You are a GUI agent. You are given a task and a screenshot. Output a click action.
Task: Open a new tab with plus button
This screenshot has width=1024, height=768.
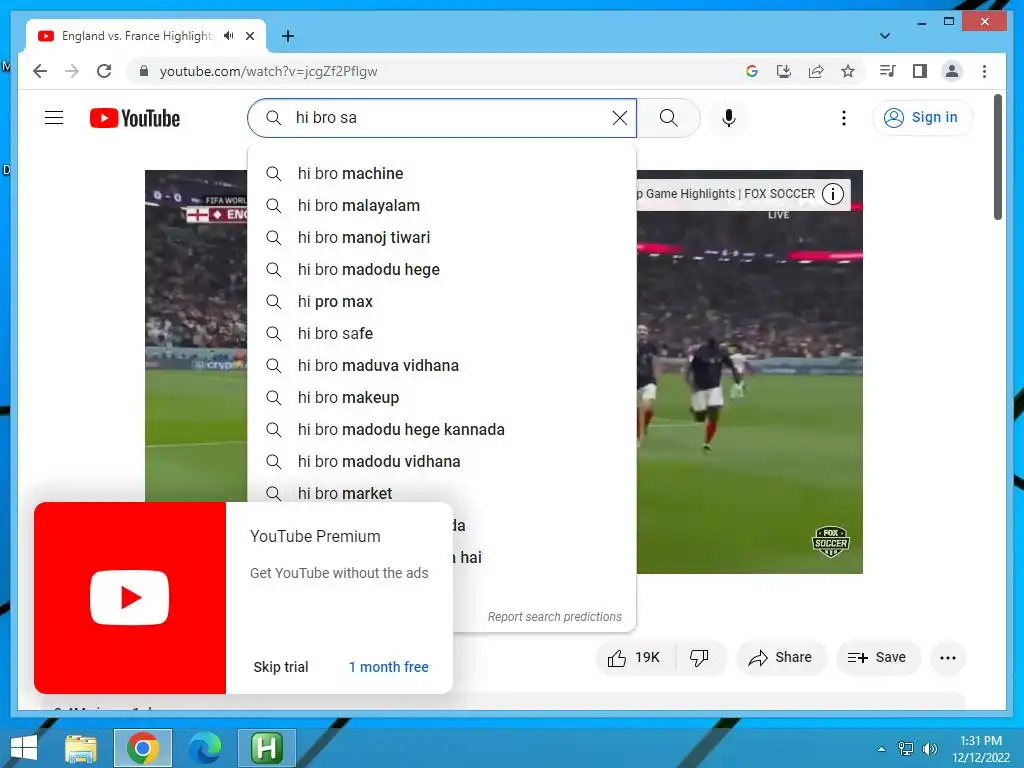coord(288,36)
